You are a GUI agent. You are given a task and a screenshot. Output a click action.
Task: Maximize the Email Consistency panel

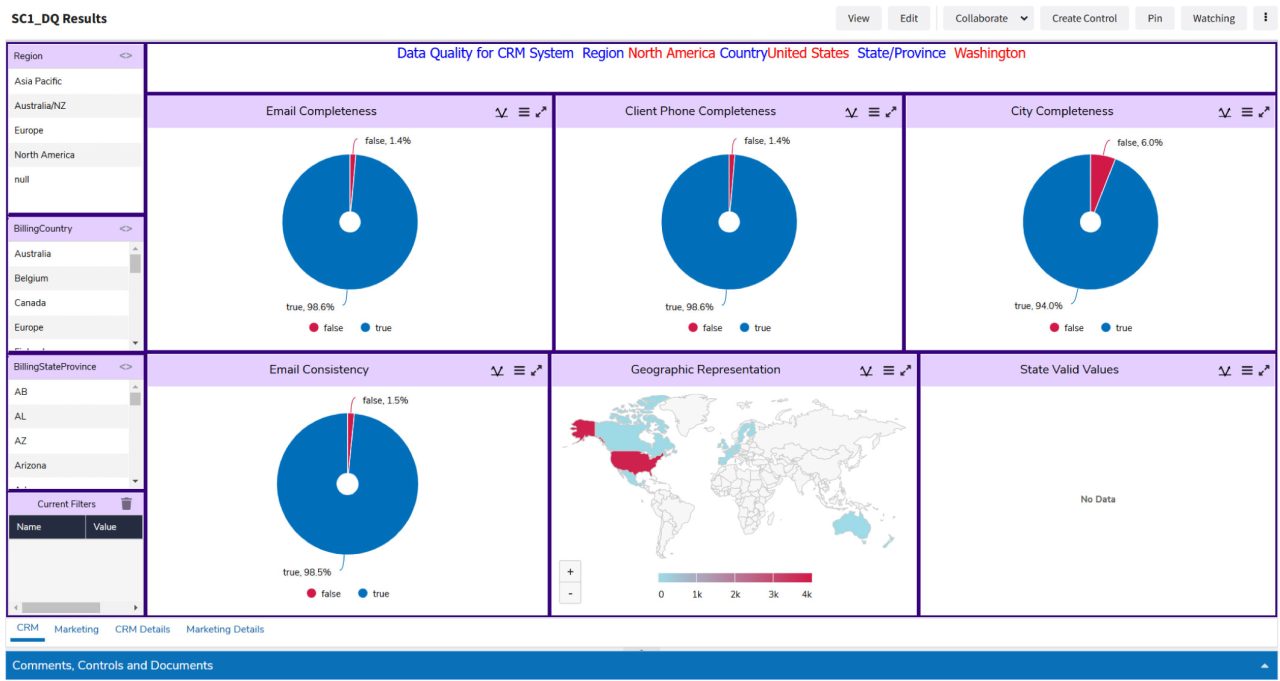pos(537,370)
